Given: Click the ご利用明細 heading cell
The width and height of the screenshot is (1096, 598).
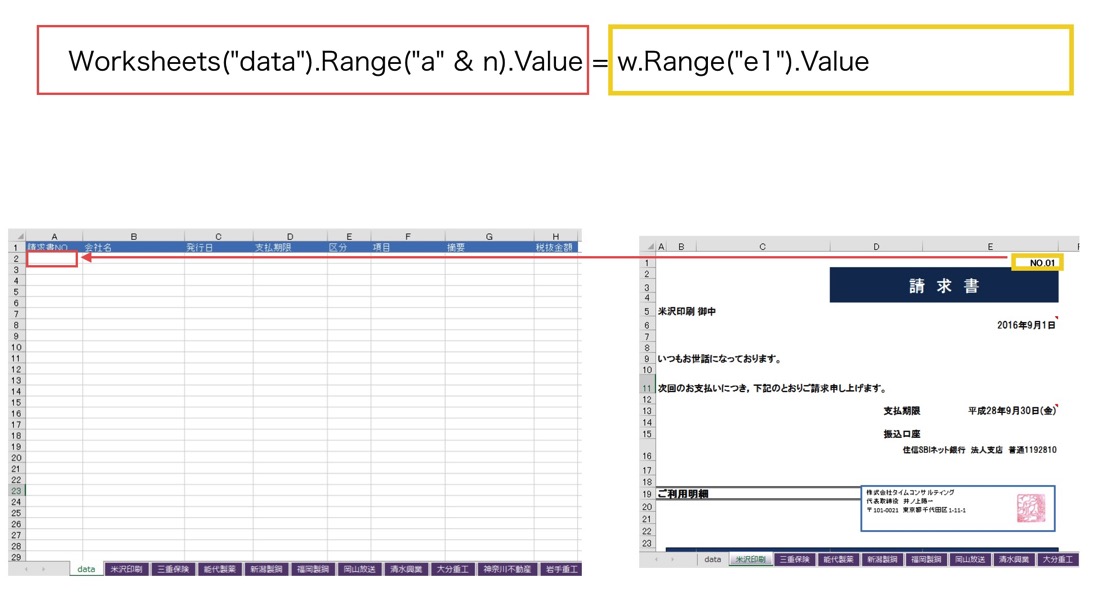Looking at the screenshot, I should (x=757, y=494).
